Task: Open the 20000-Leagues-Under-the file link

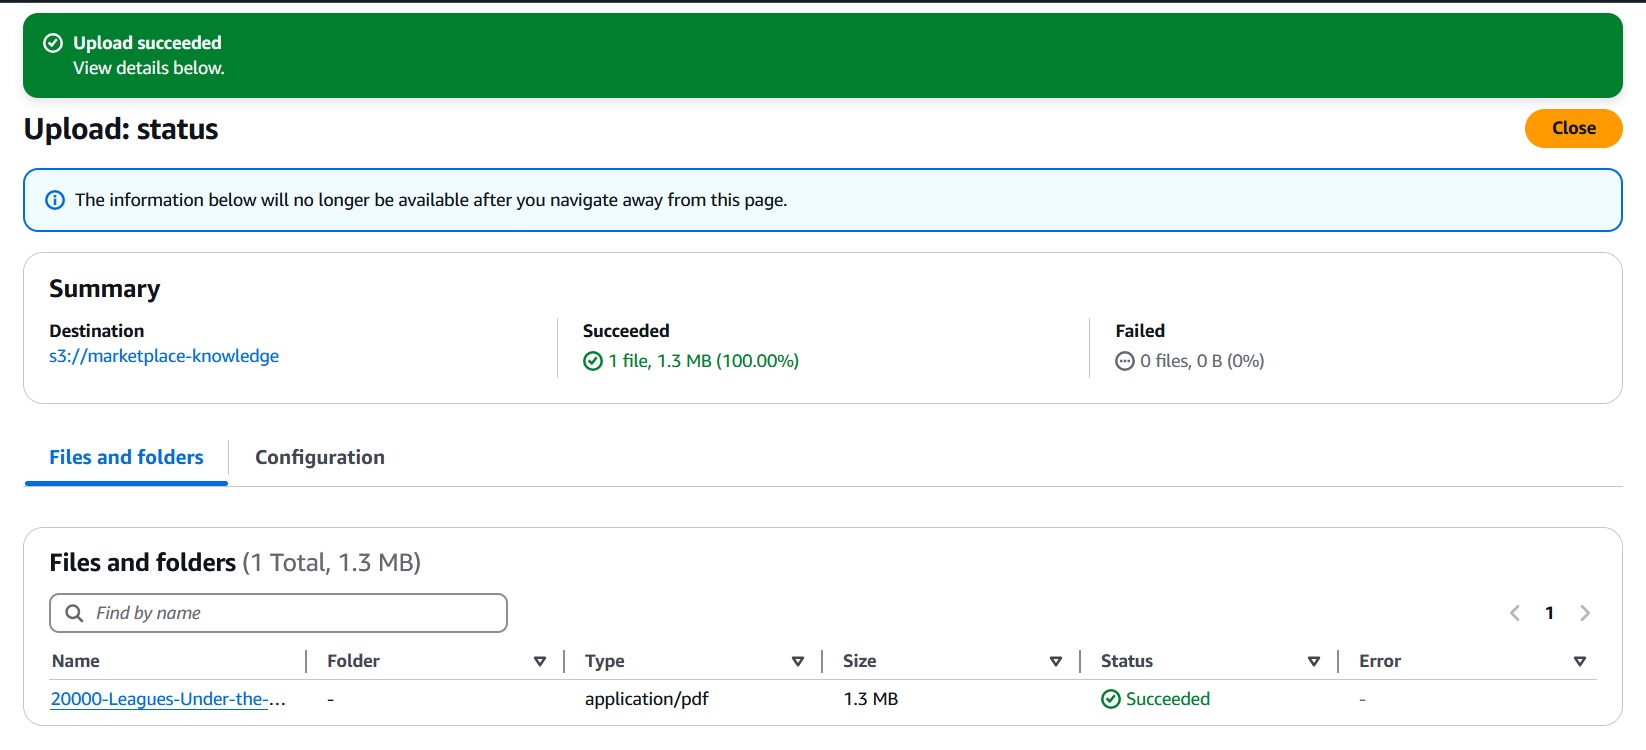Action: click(x=168, y=699)
